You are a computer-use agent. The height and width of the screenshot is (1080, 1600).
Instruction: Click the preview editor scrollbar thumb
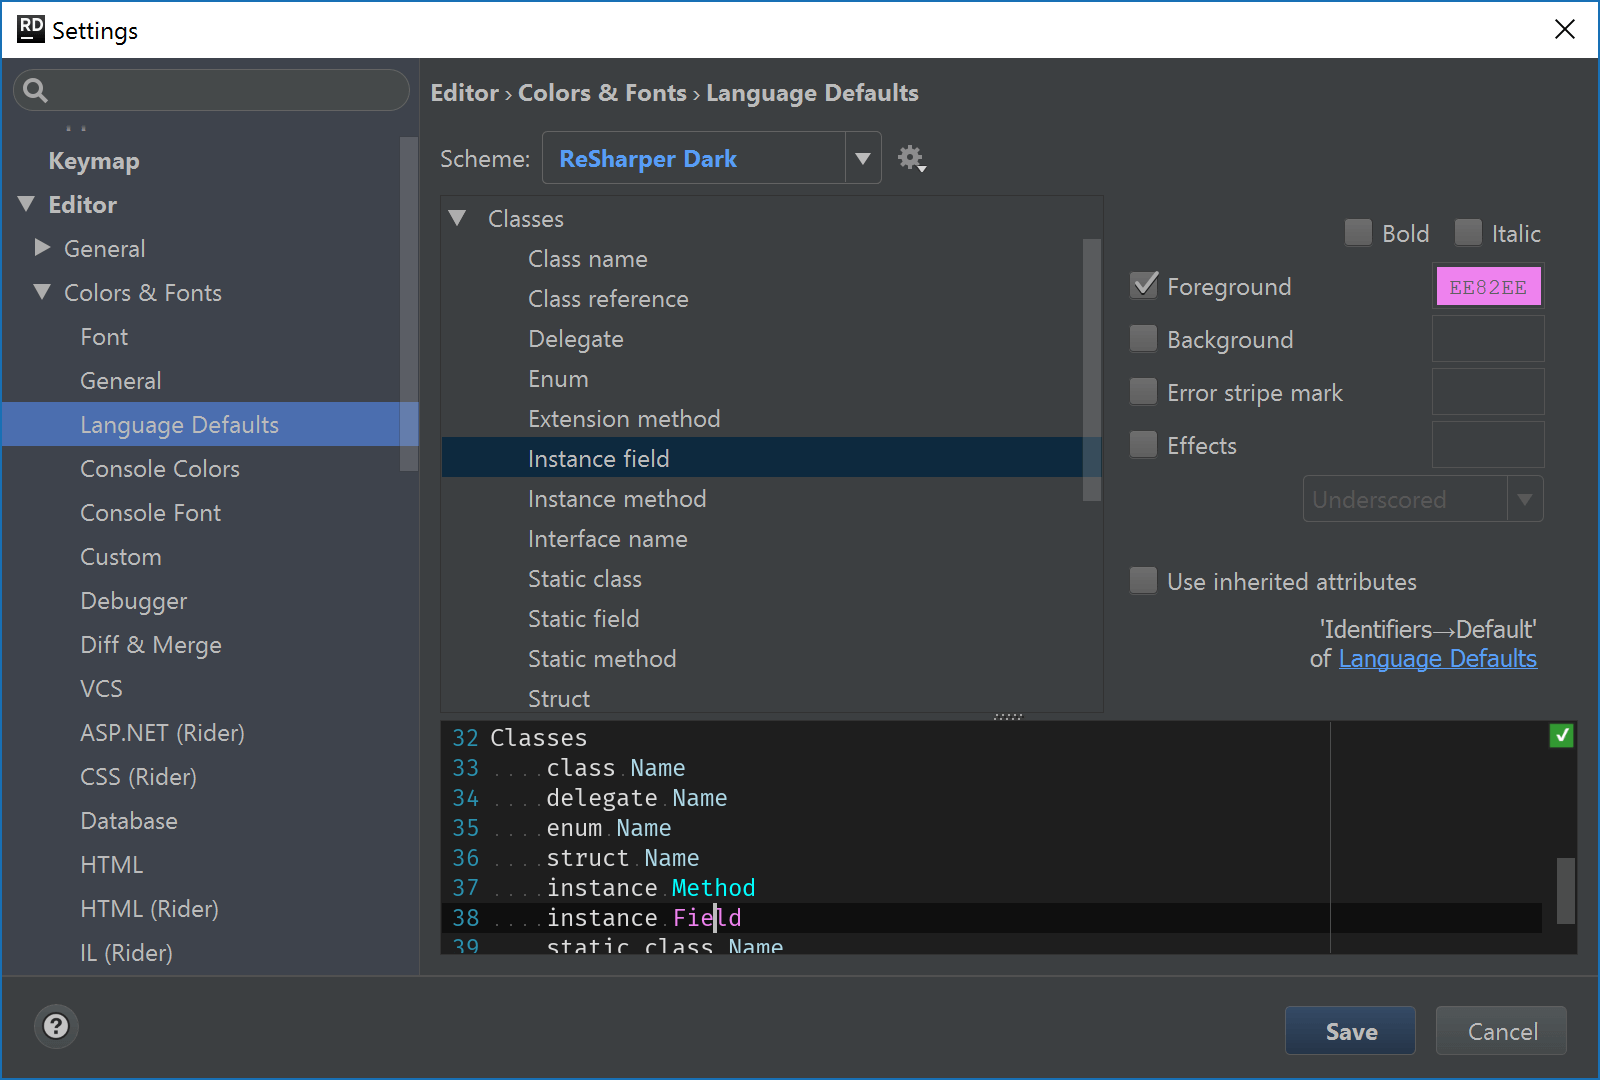pos(1566,890)
